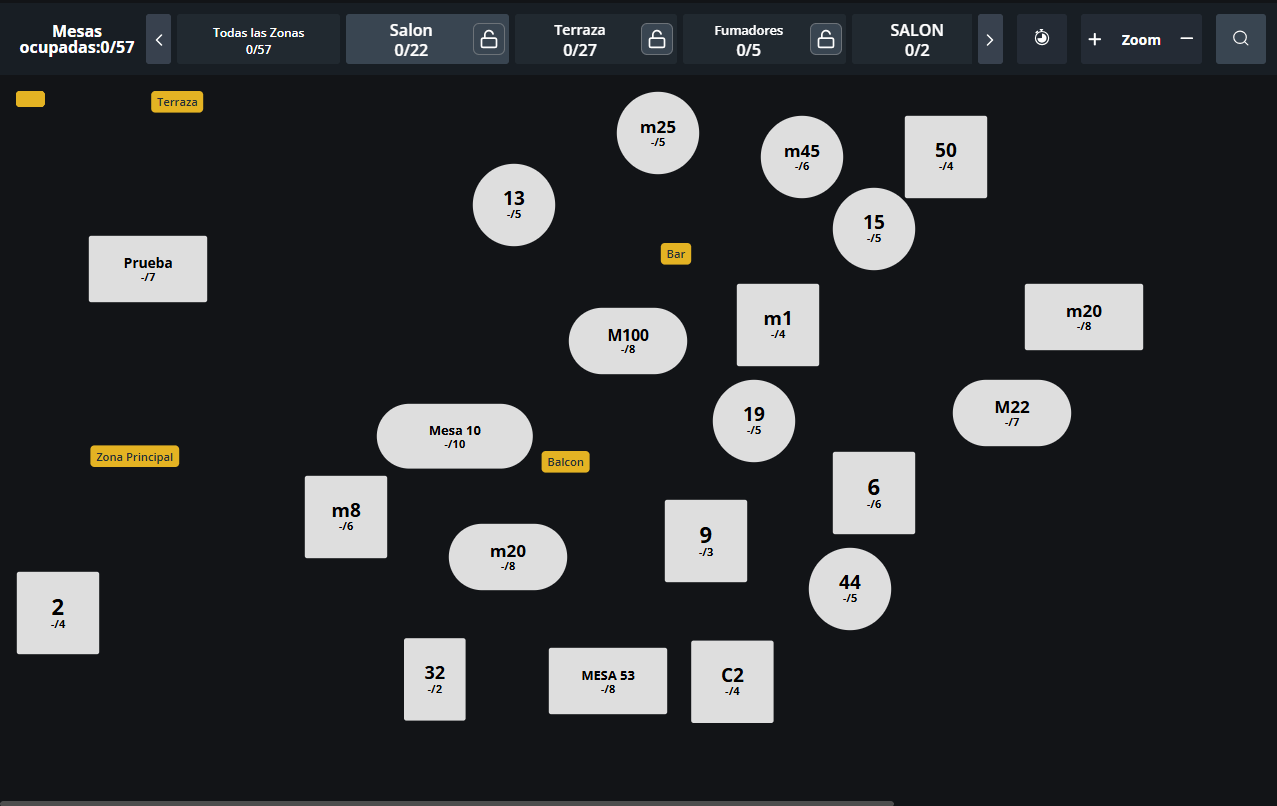Select square table 9
Viewport: 1277px width, 806px height.
pyautogui.click(x=706, y=541)
